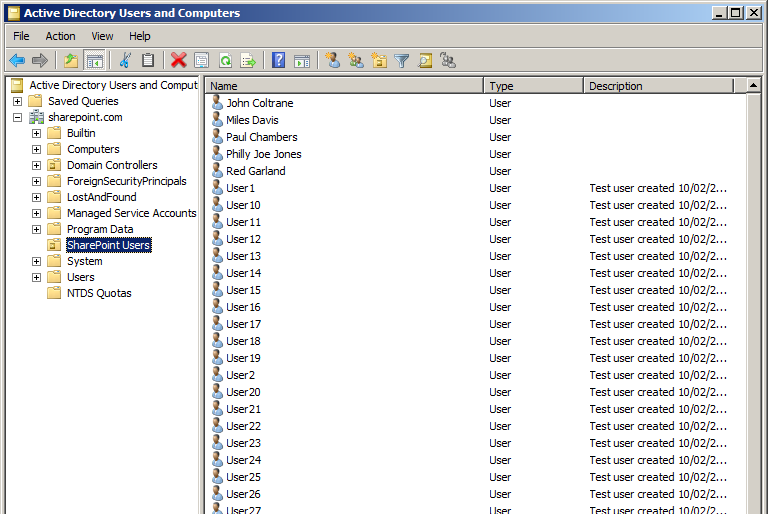Click the Export List icon
Screen dimensions: 768x514
click(248, 60)
